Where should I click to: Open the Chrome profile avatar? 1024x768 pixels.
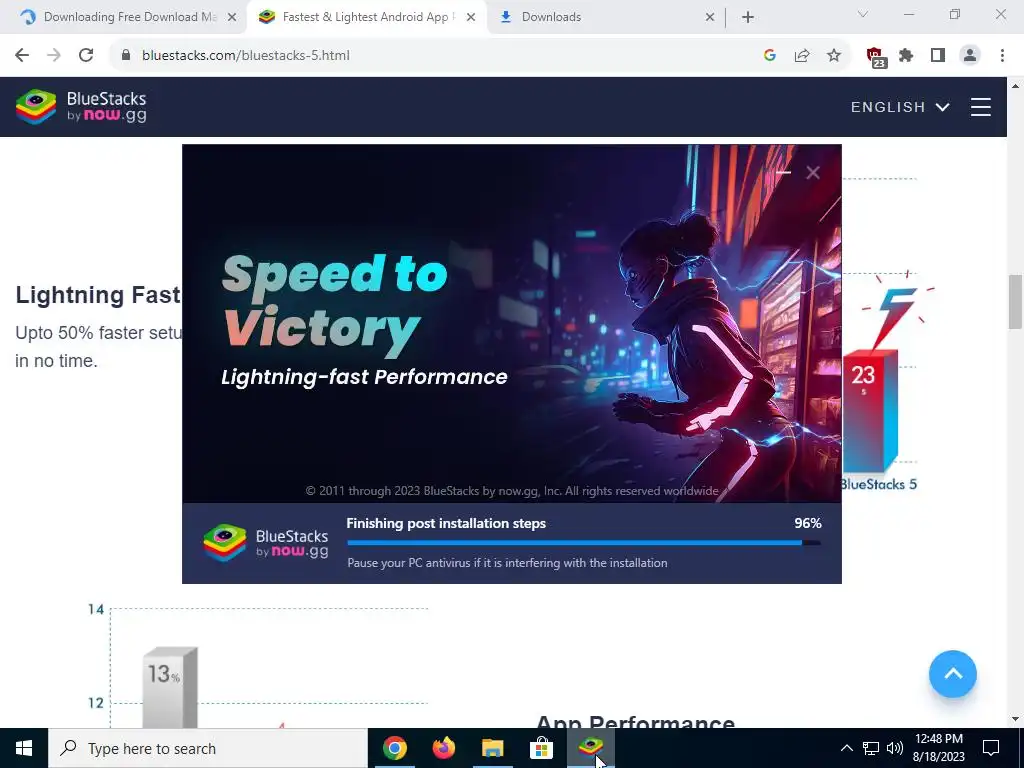[970, 56]
